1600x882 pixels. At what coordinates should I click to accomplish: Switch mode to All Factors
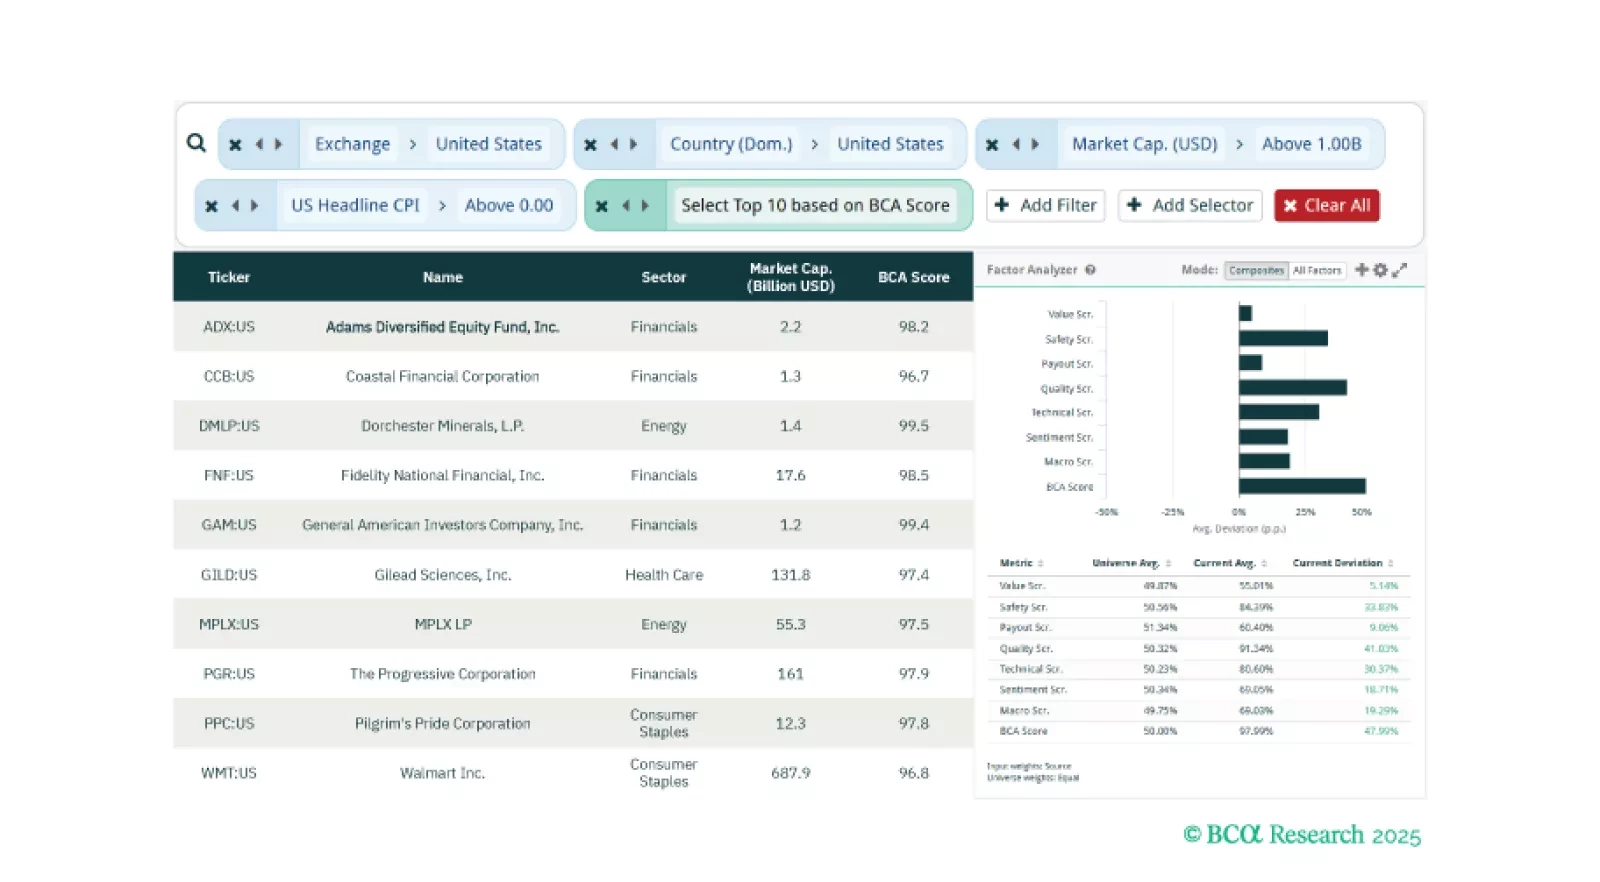pyautogui.click(x=1317, y=270)
